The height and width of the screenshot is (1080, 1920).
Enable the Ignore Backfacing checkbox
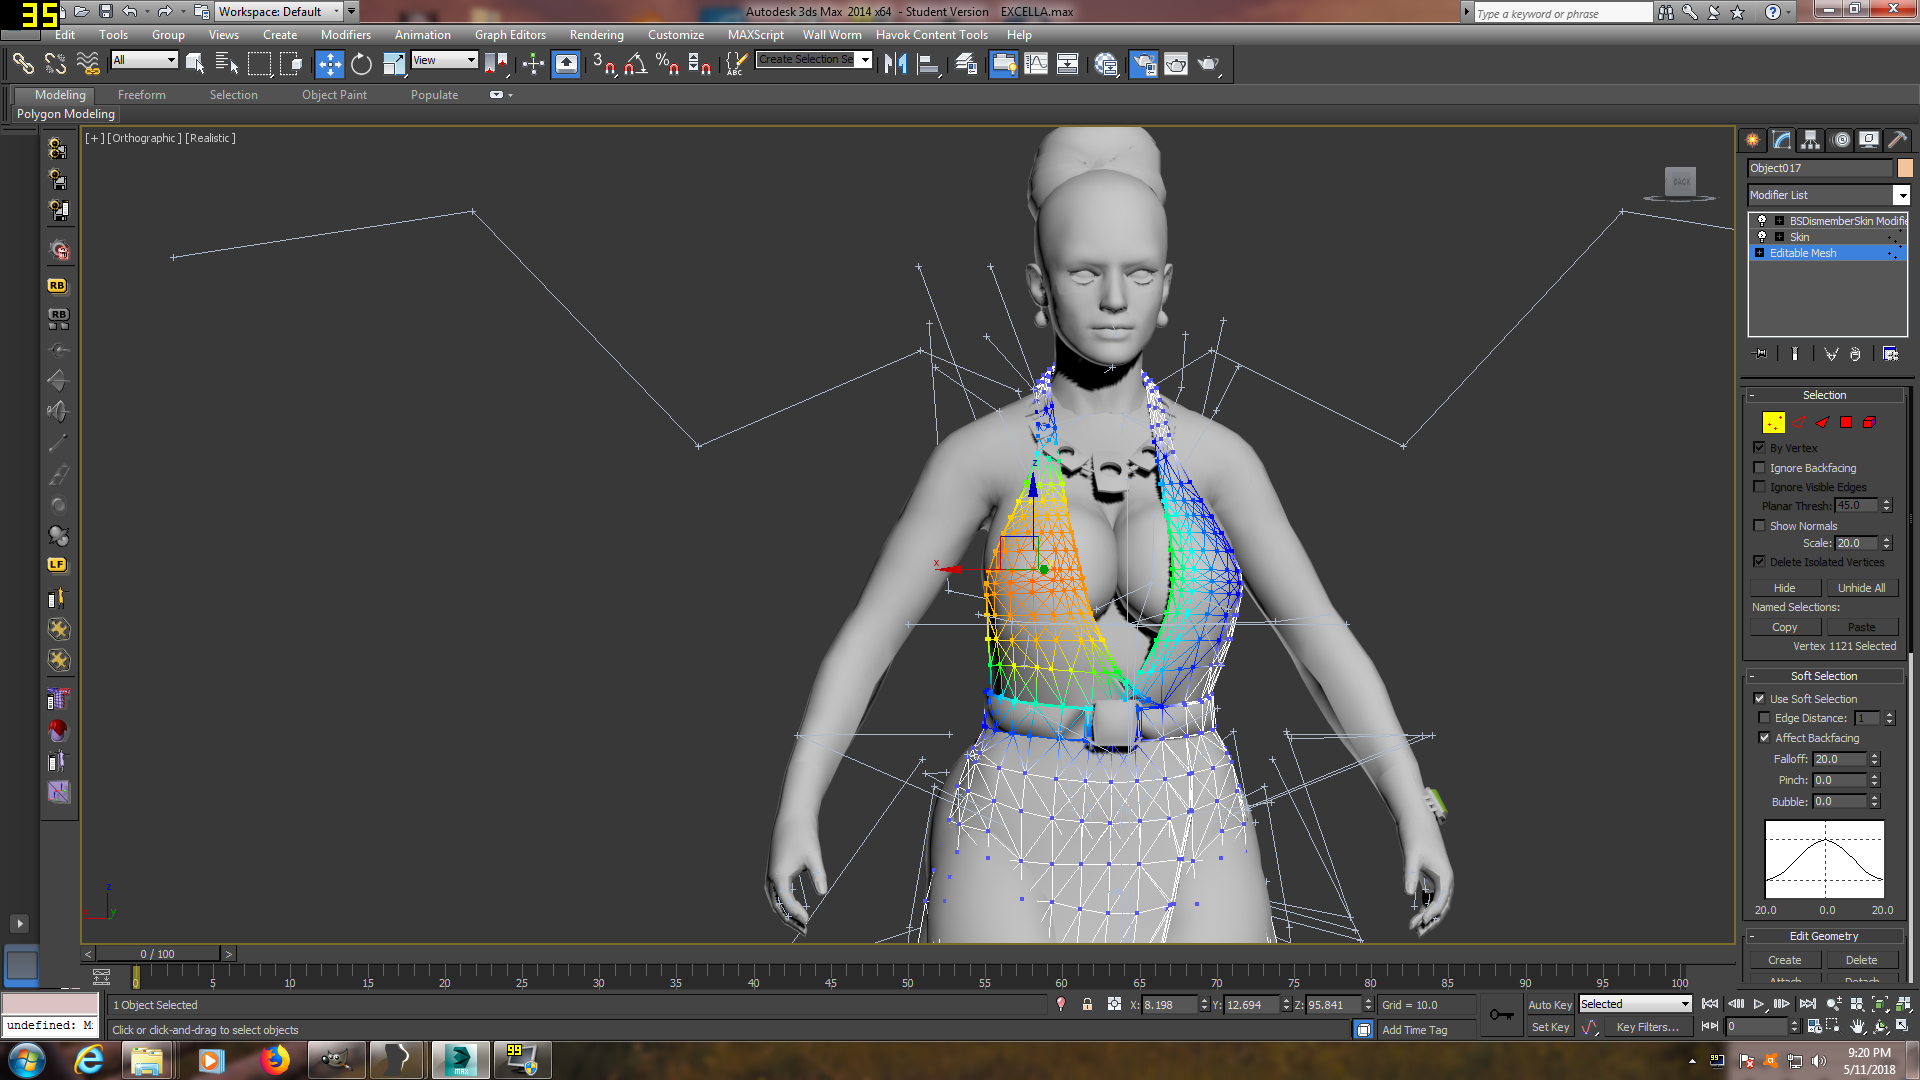pos(1760,468)
